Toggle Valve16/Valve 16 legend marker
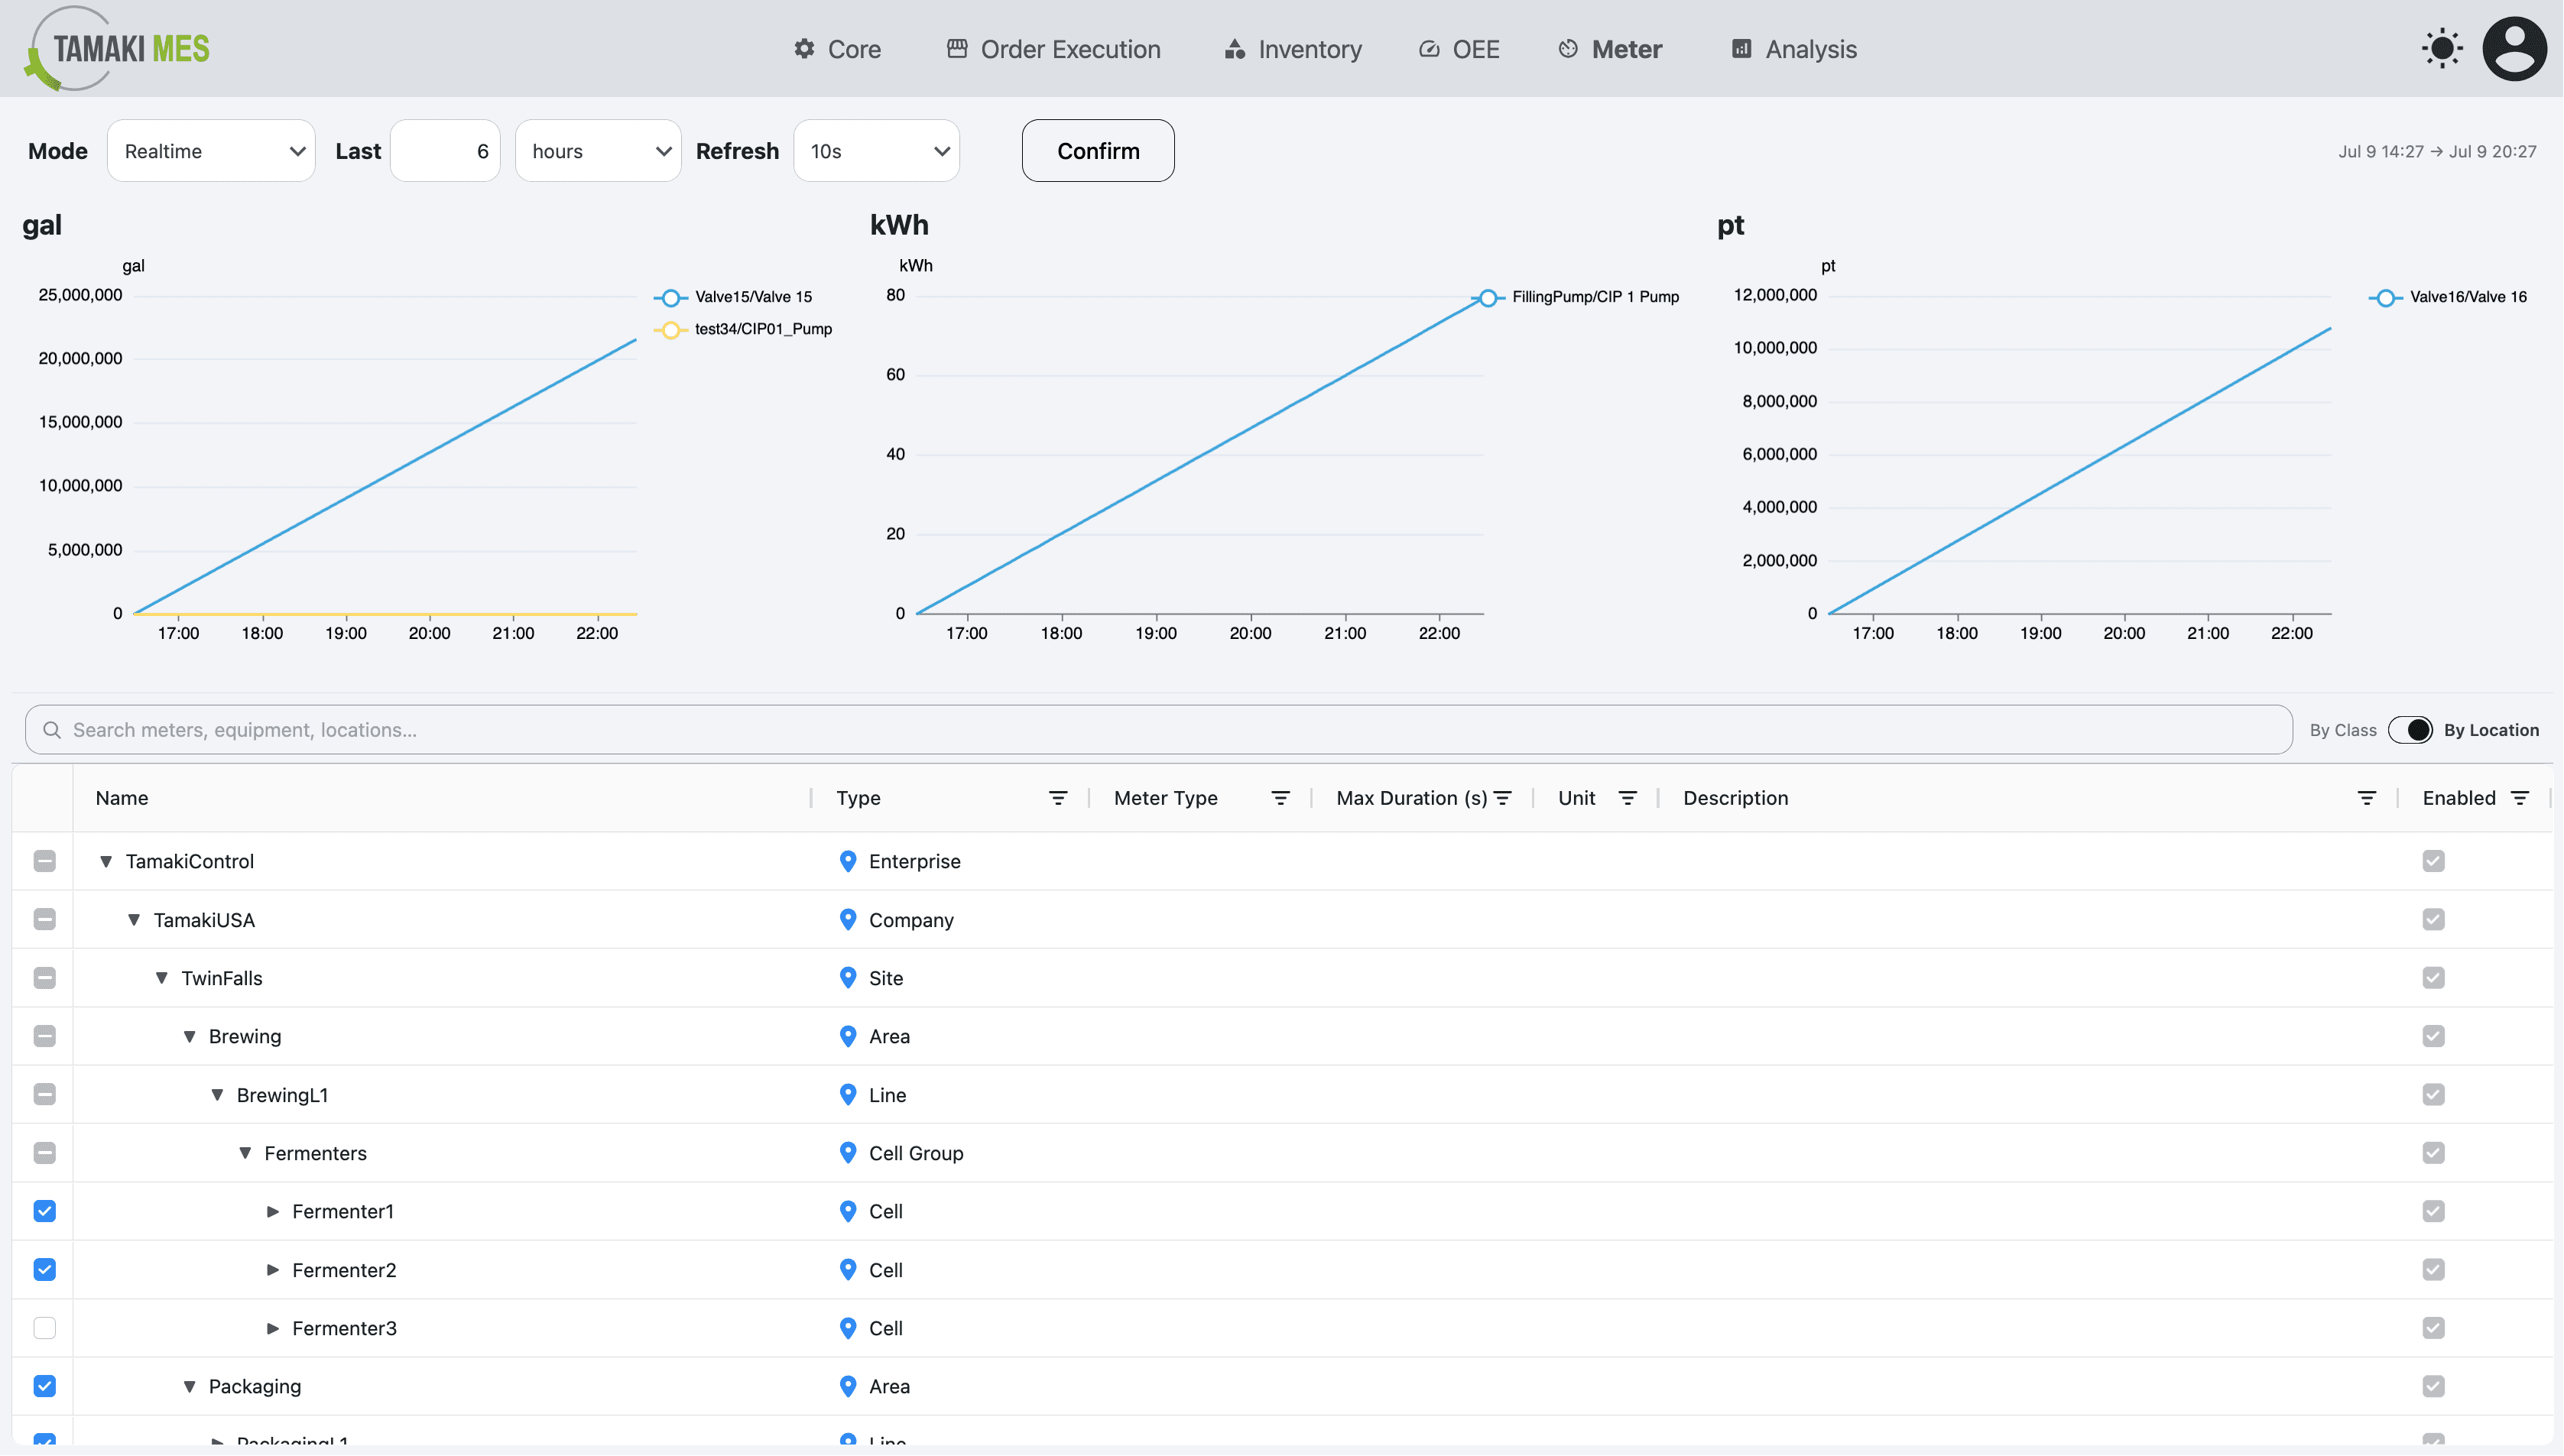 (2386, 297)
